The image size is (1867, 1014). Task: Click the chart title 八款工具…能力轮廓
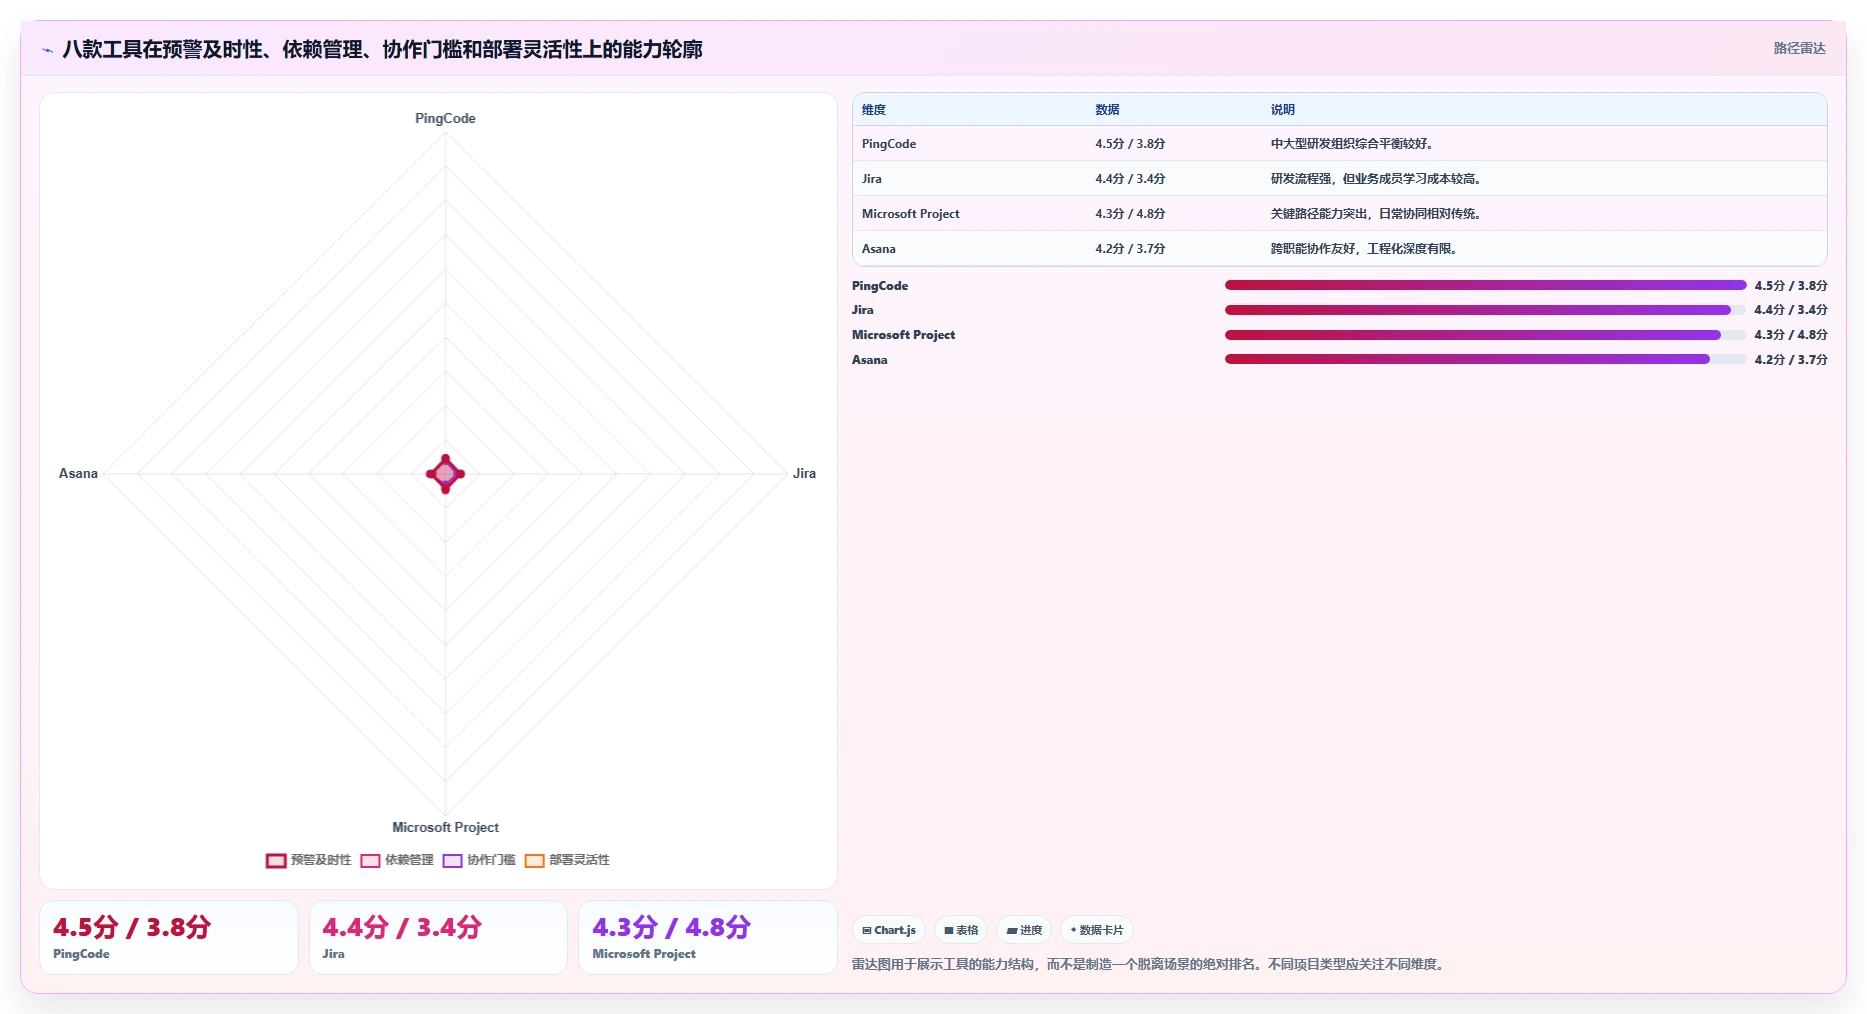click(382, 49)
